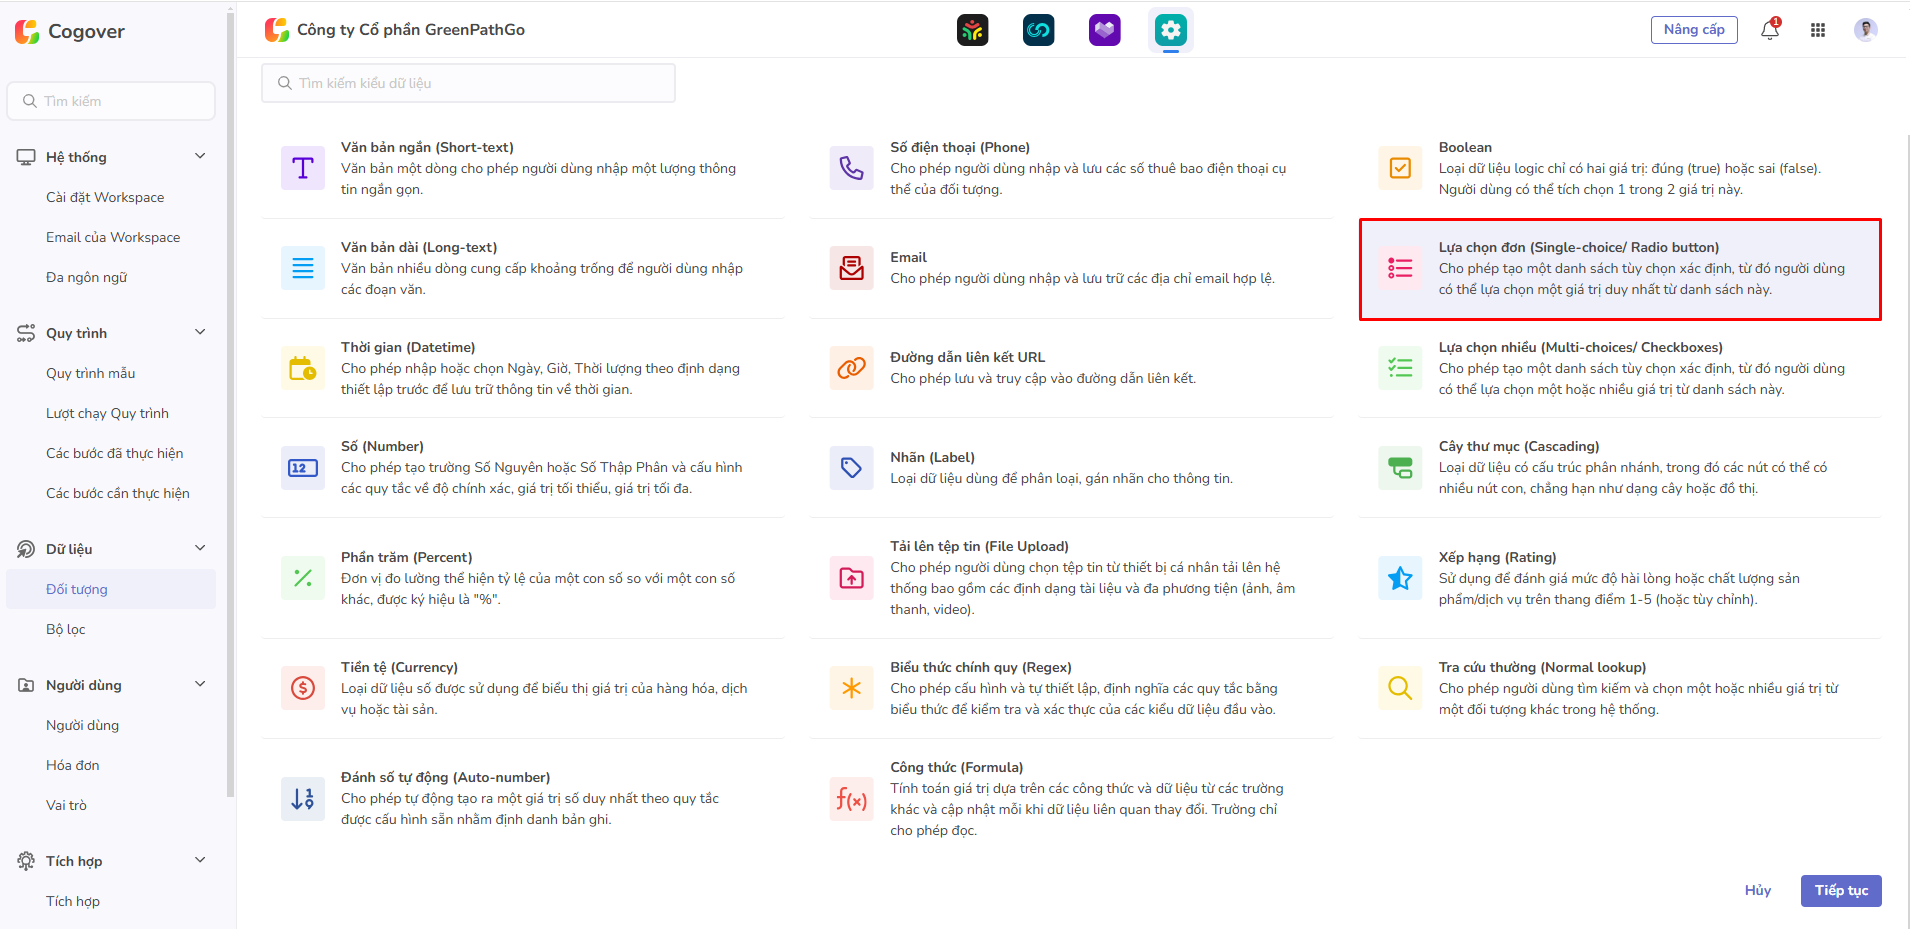This screenshot has width=1910, height=929.
Task: Open Bộ lọc in the sidebar
Action: click(x=66, y=629)
